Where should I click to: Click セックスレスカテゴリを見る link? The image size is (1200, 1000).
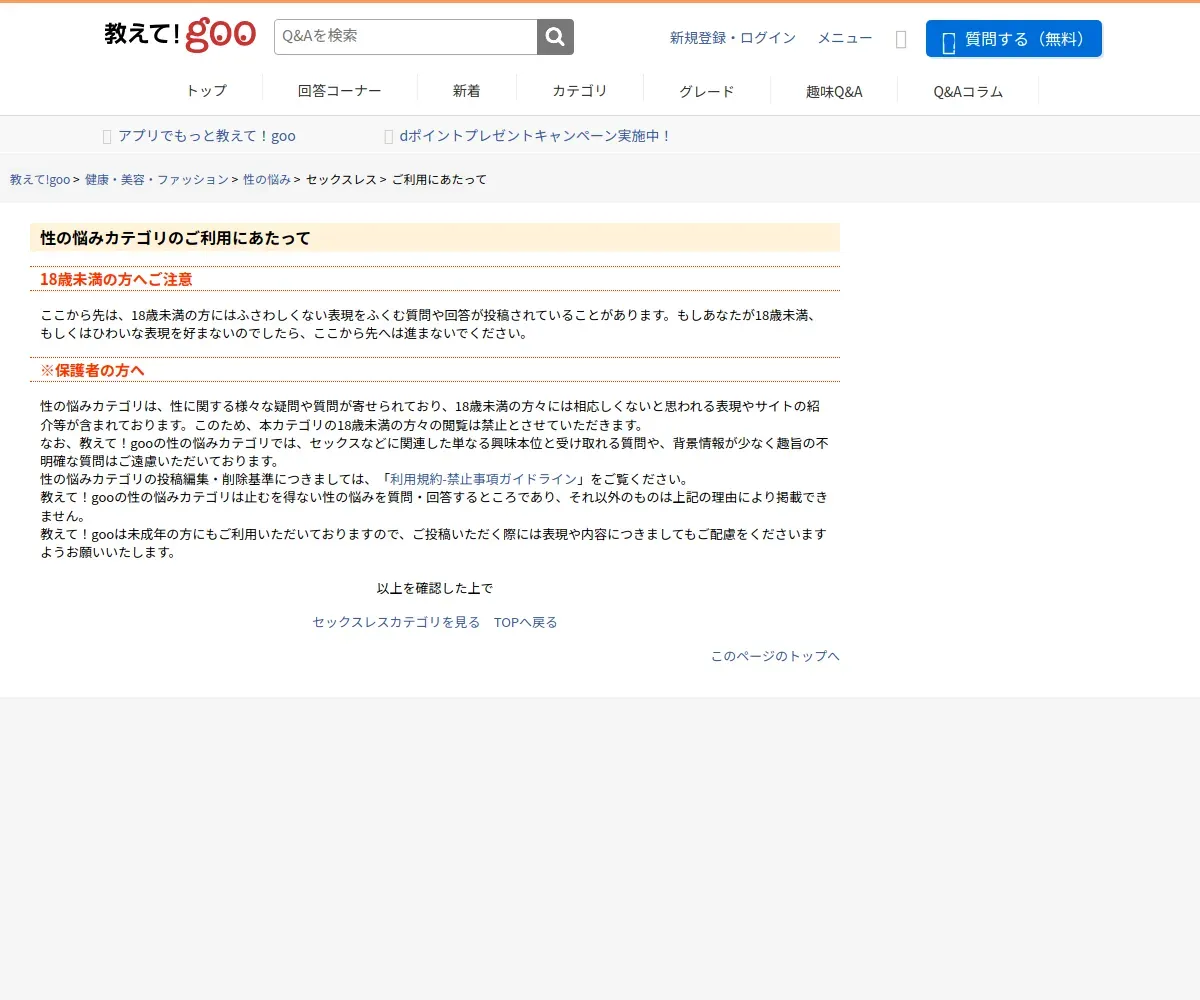[396, 622]
